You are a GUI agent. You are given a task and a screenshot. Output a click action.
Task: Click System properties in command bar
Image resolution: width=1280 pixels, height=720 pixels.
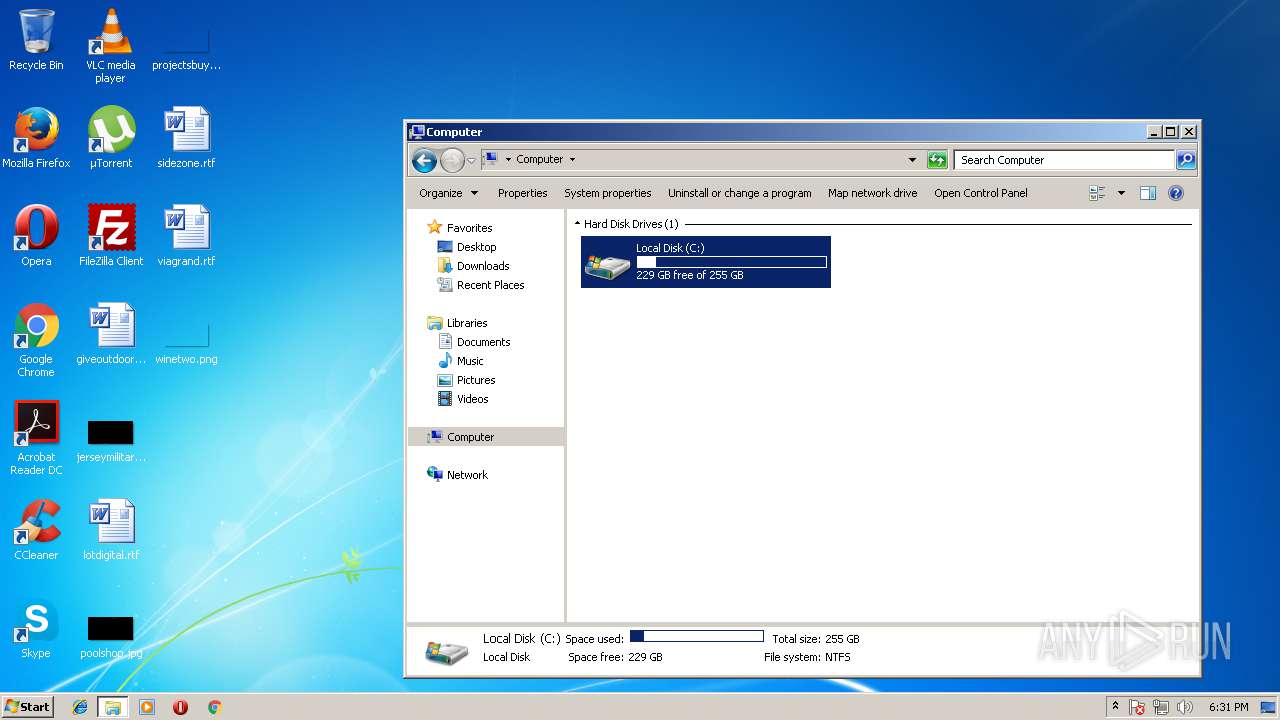point(607,193)
